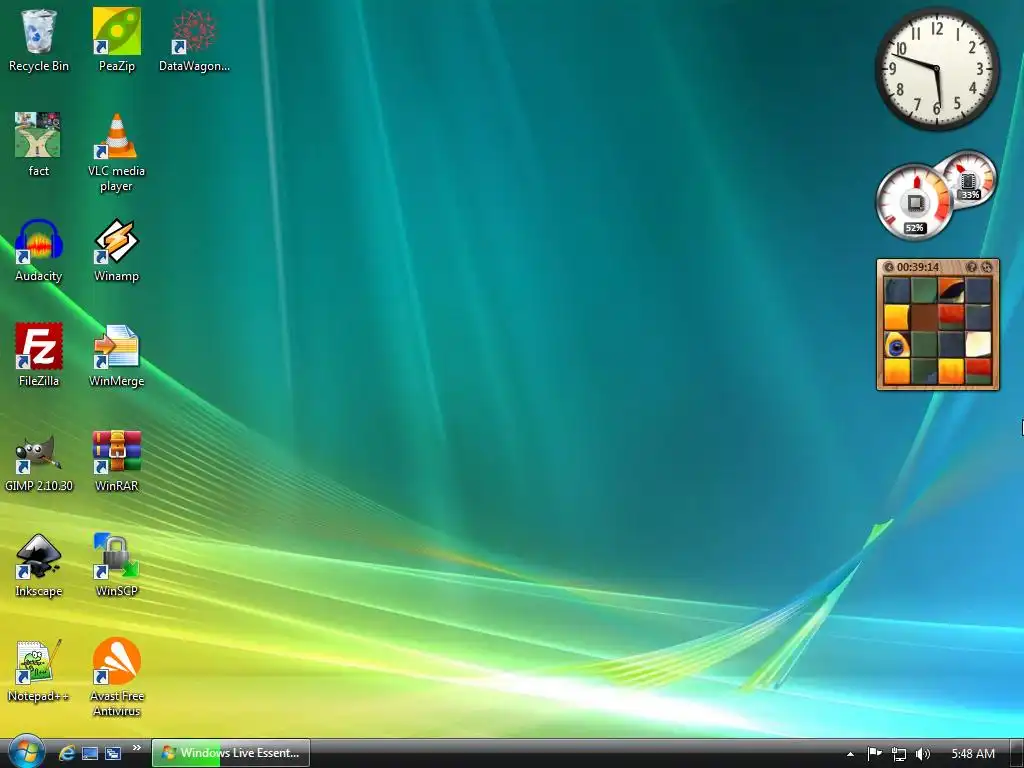Click the memory meter dial showing 33%
The width and height of the screenshot is (1024, 768).
[x=969, y=179]
